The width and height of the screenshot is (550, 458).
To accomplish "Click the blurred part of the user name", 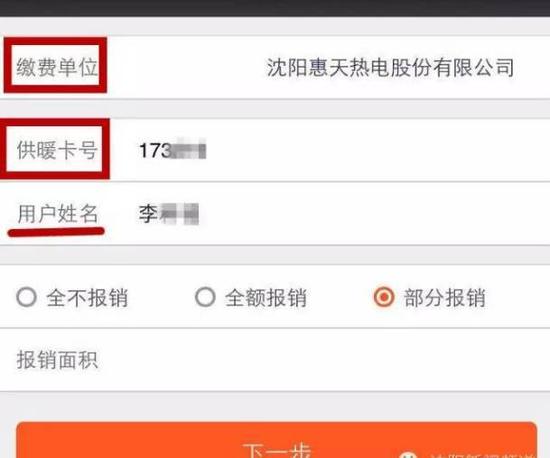I will [179, 214].
